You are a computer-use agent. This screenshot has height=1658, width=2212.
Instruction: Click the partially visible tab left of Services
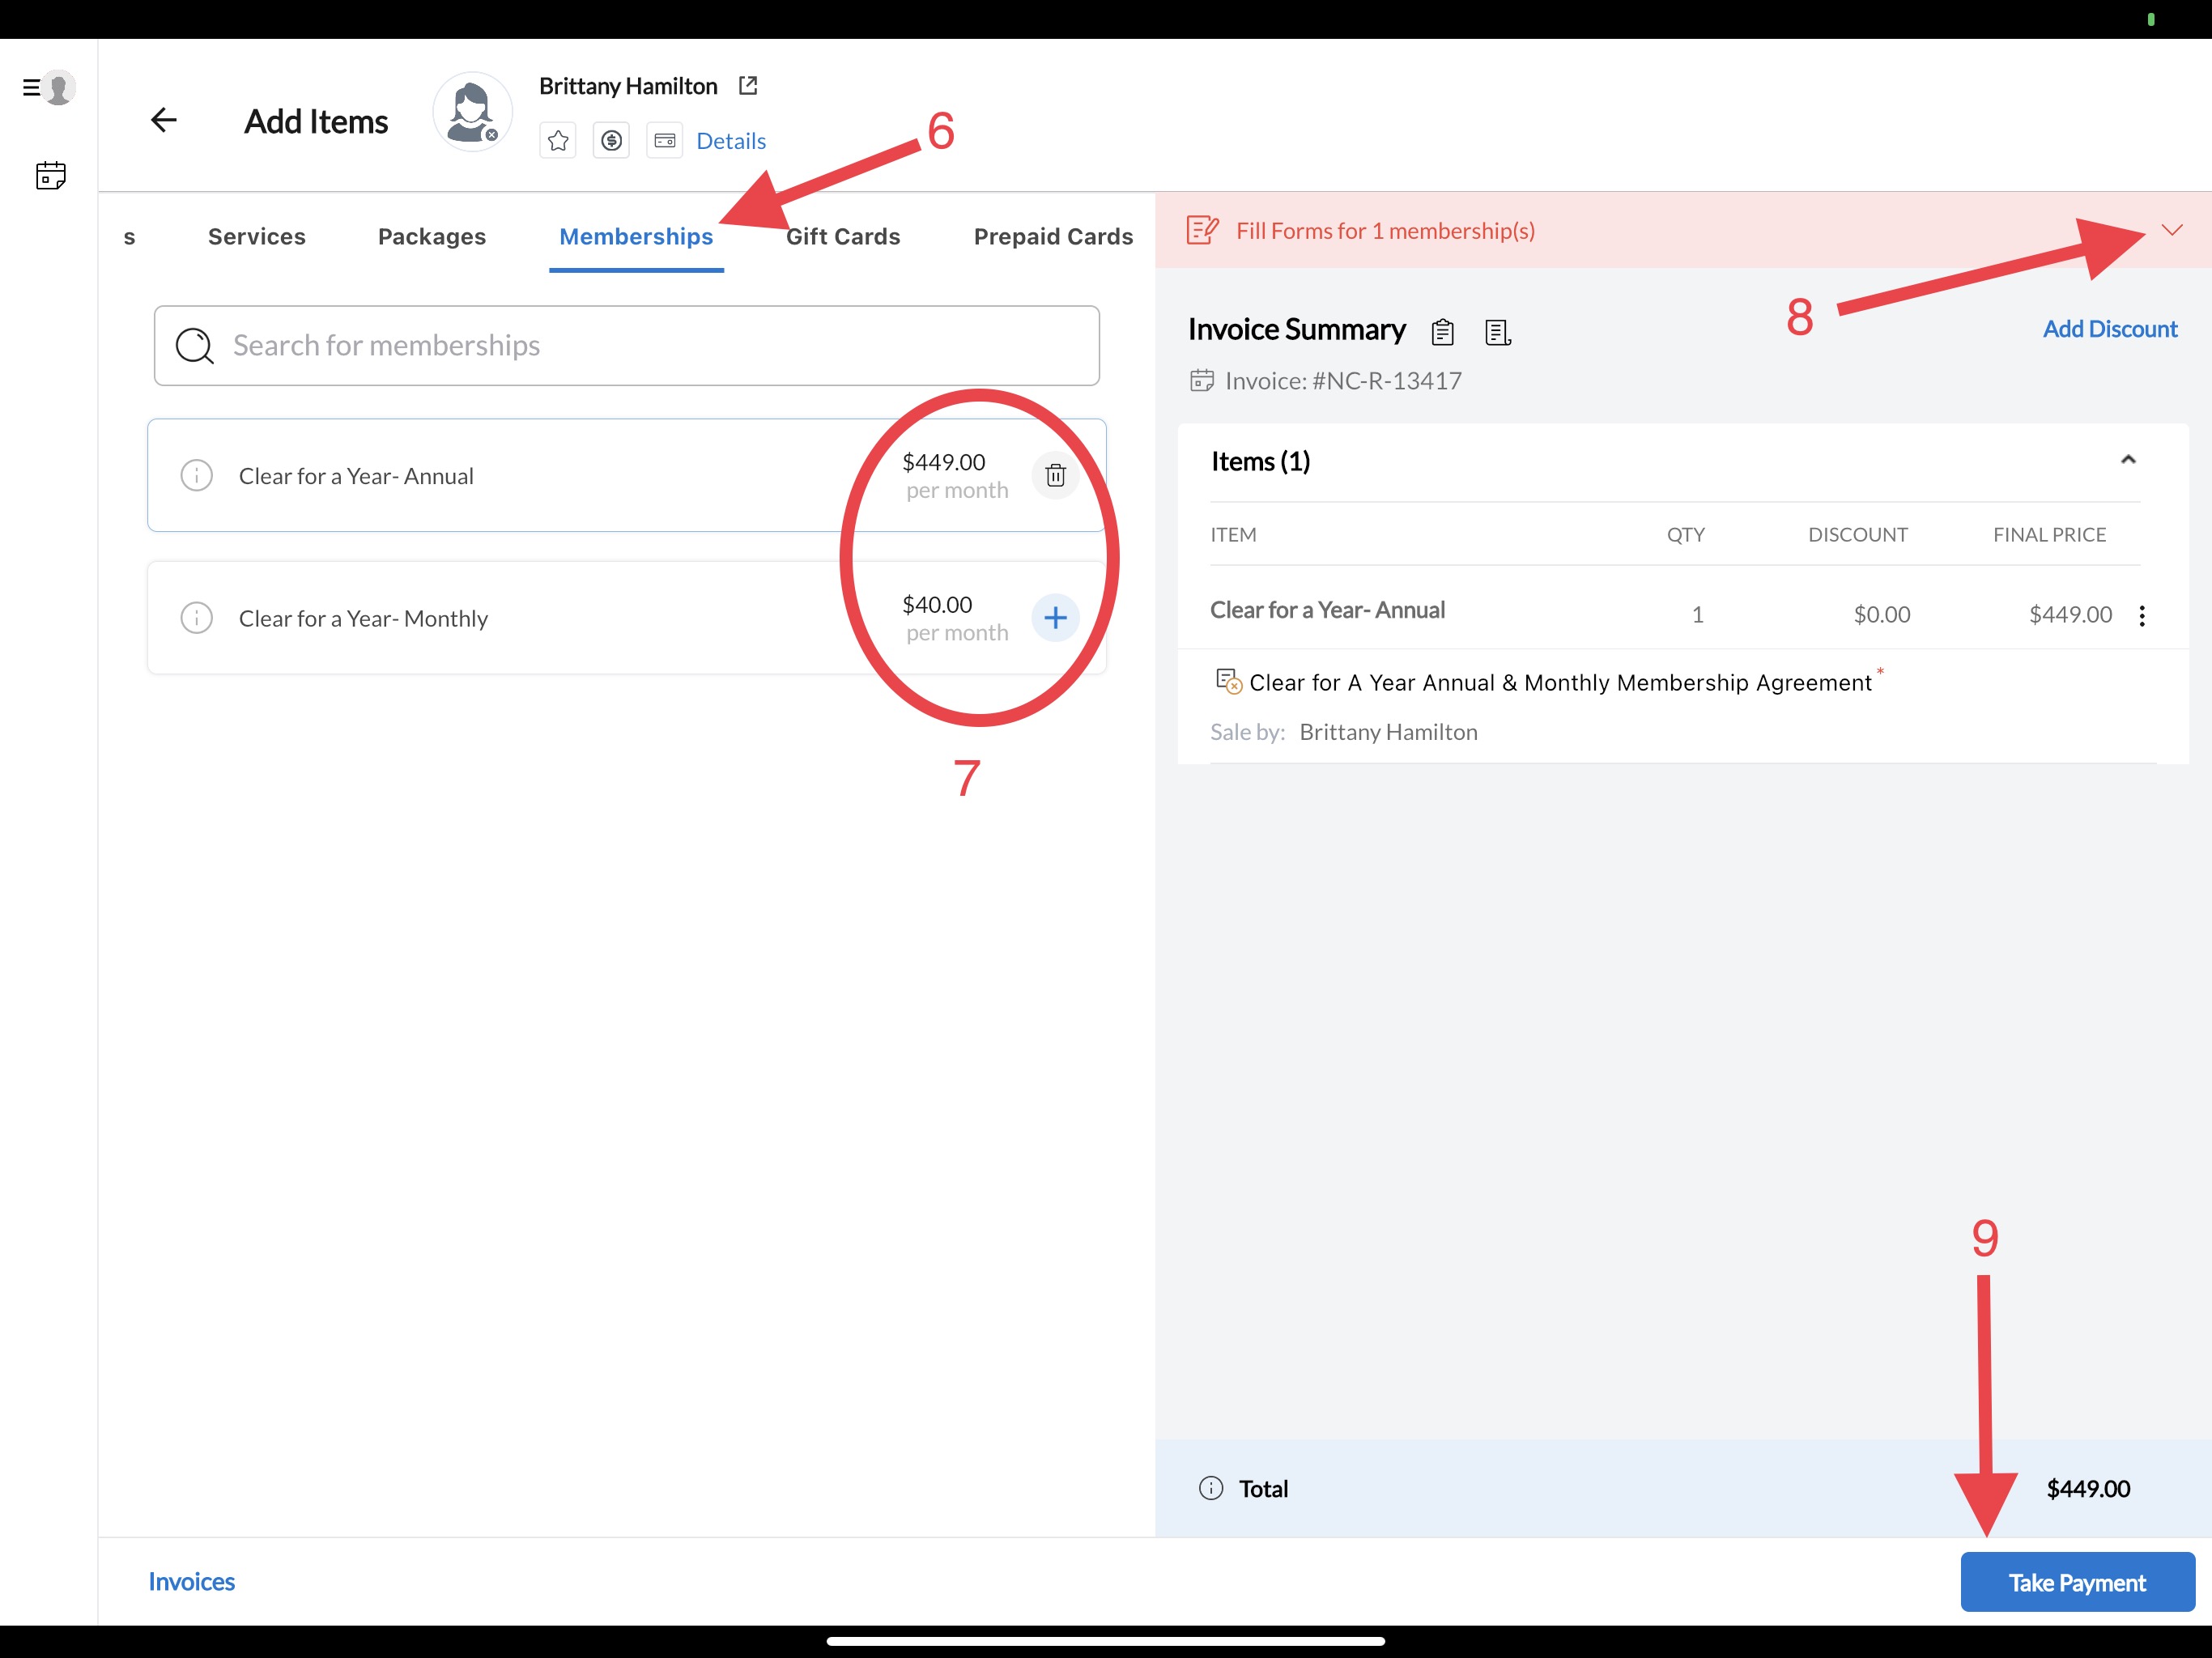[129, 237]
